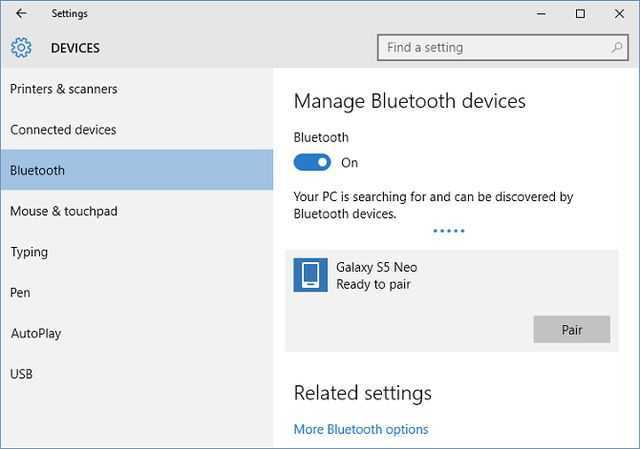Viewport: 640px width, 449px height.
Task: Pair with the Galaxy S5 Neo
Action: pos(571,329)
